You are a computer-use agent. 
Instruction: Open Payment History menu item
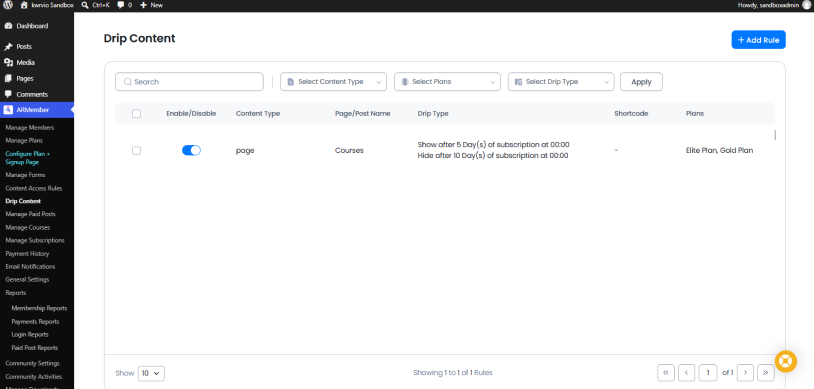pos(27,254)
